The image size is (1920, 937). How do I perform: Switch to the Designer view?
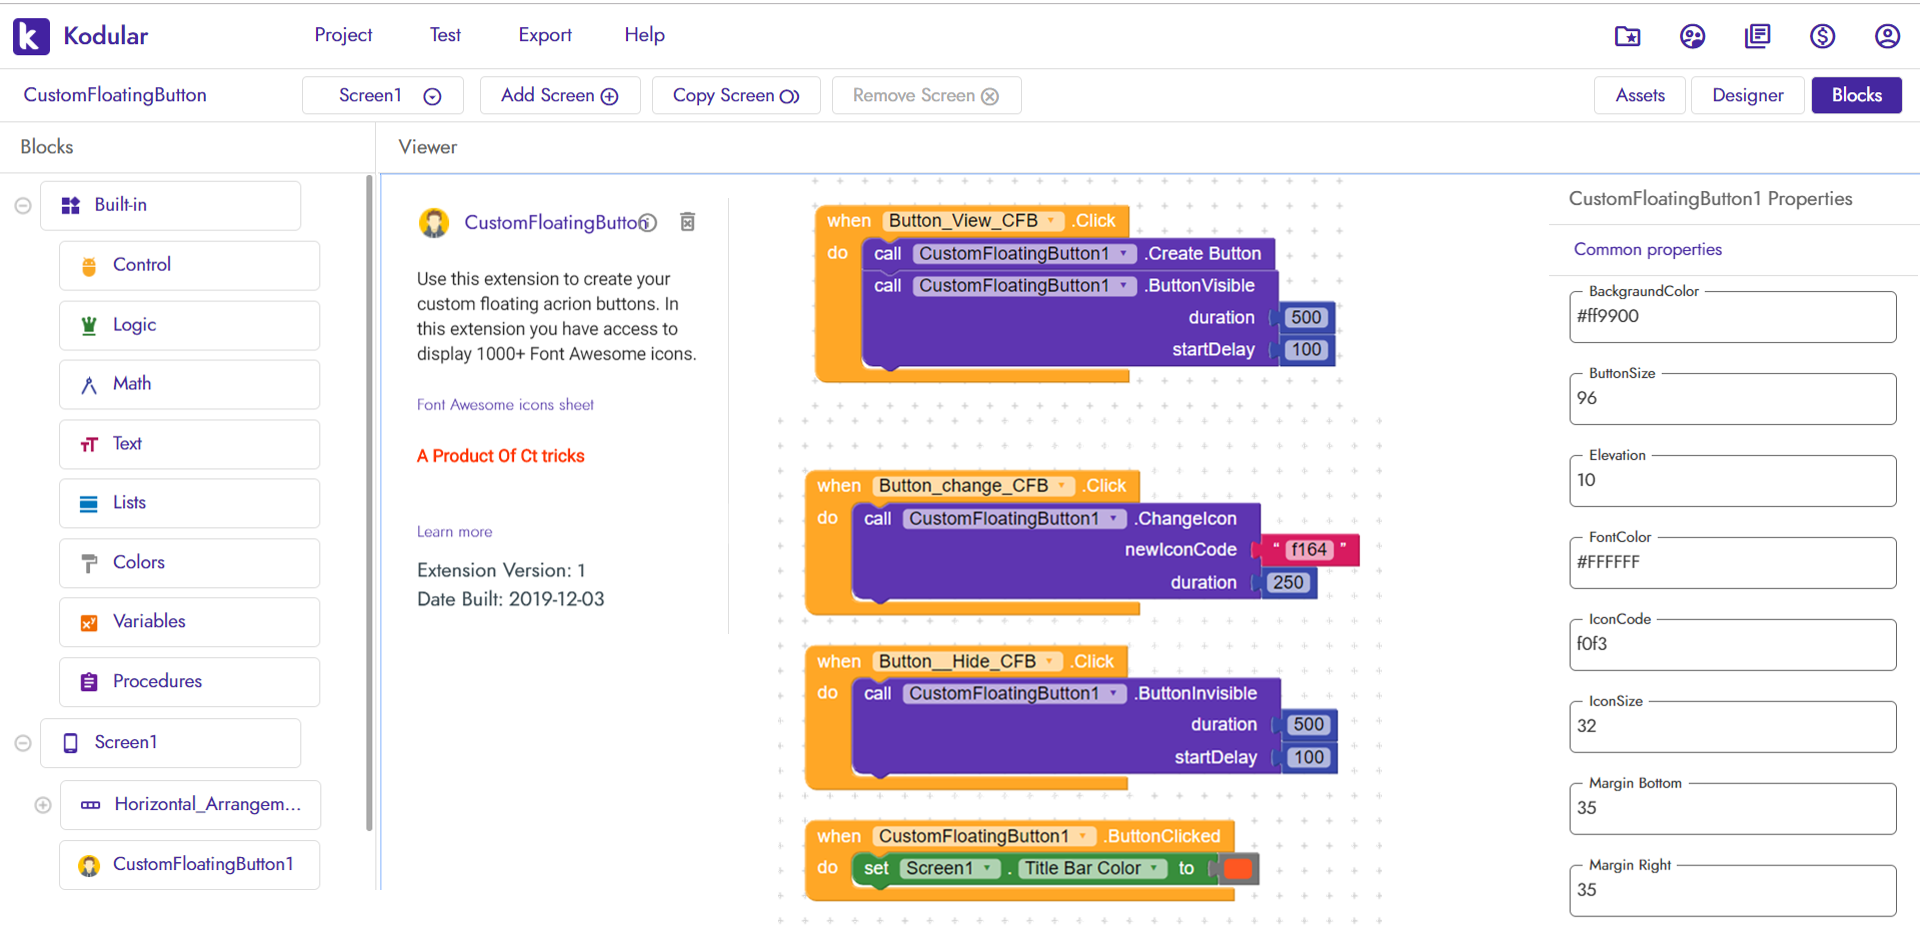(x=1747, y=96)
